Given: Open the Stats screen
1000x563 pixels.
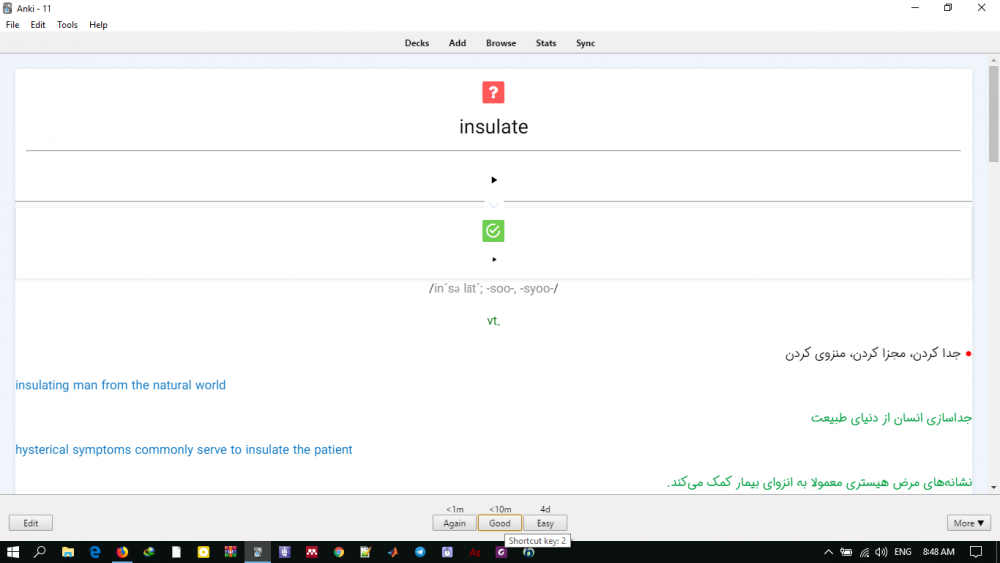Looking at the screenshot, I should [x=546, y=43].
